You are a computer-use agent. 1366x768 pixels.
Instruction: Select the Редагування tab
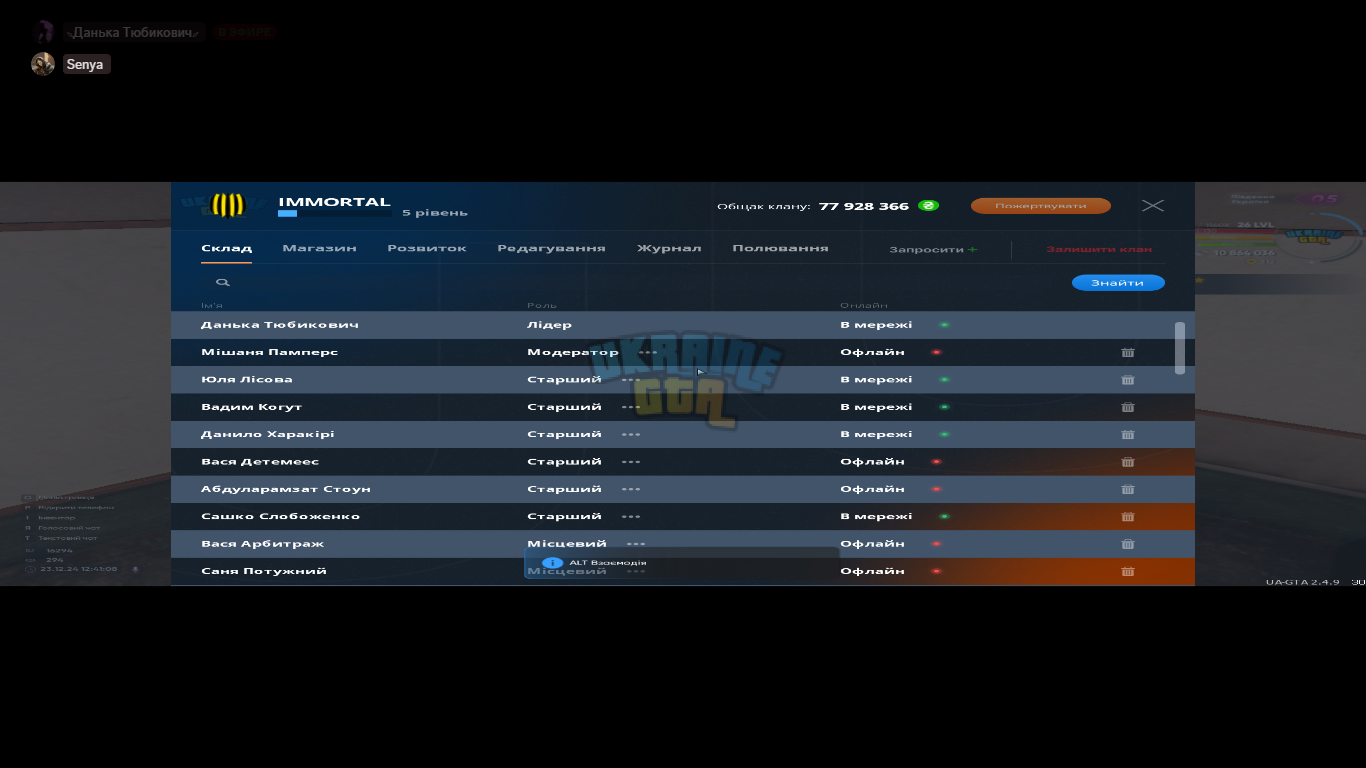551,248
